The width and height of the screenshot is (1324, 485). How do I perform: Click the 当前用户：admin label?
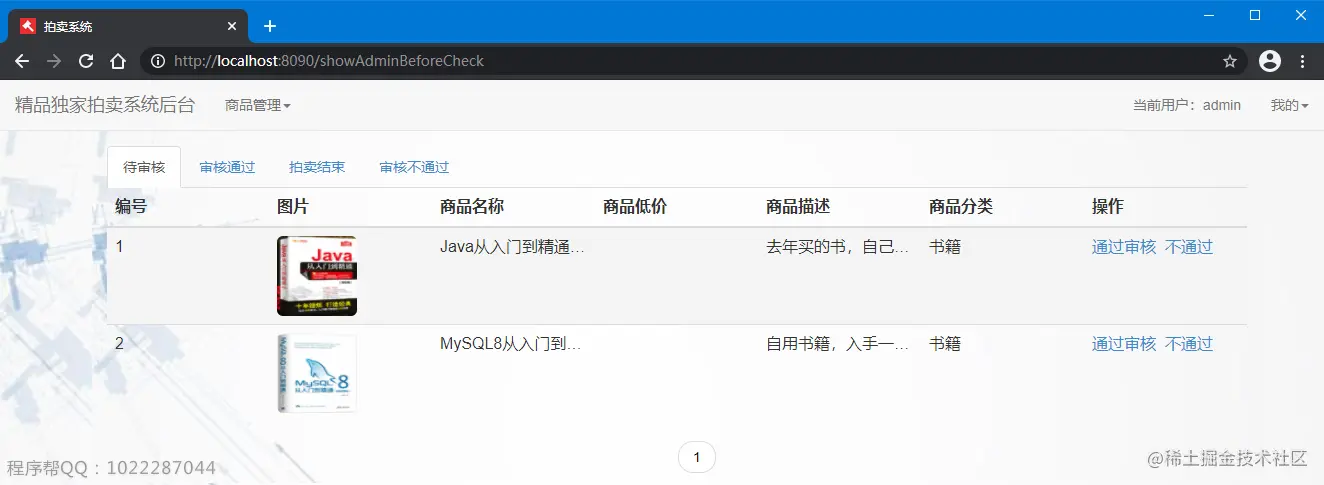1187,105
